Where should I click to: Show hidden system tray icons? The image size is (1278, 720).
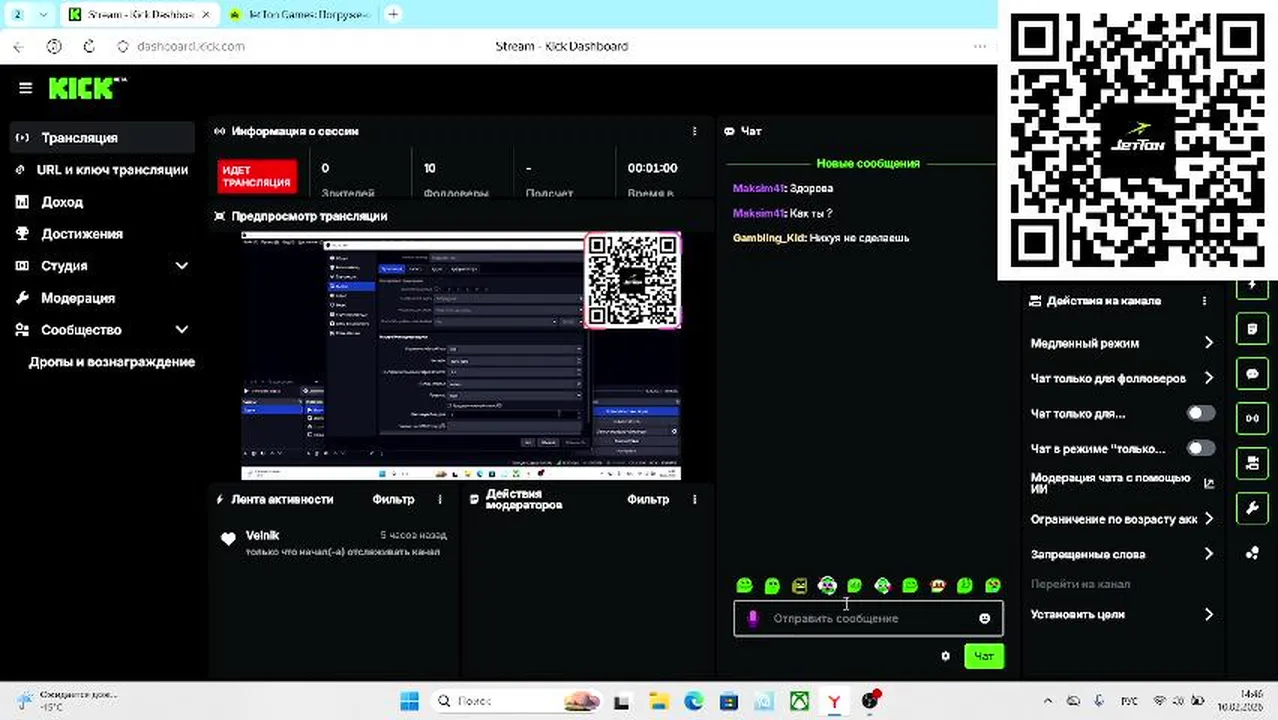pos(1048,701)
